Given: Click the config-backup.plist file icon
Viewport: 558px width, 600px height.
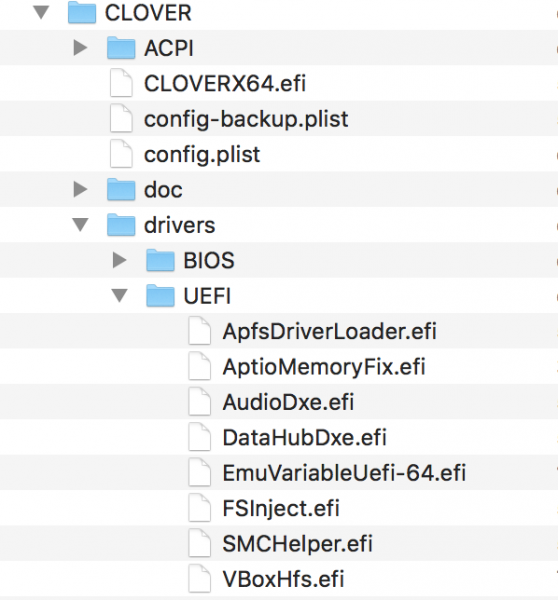Looking at the screenshot, I should coord(121,119).
